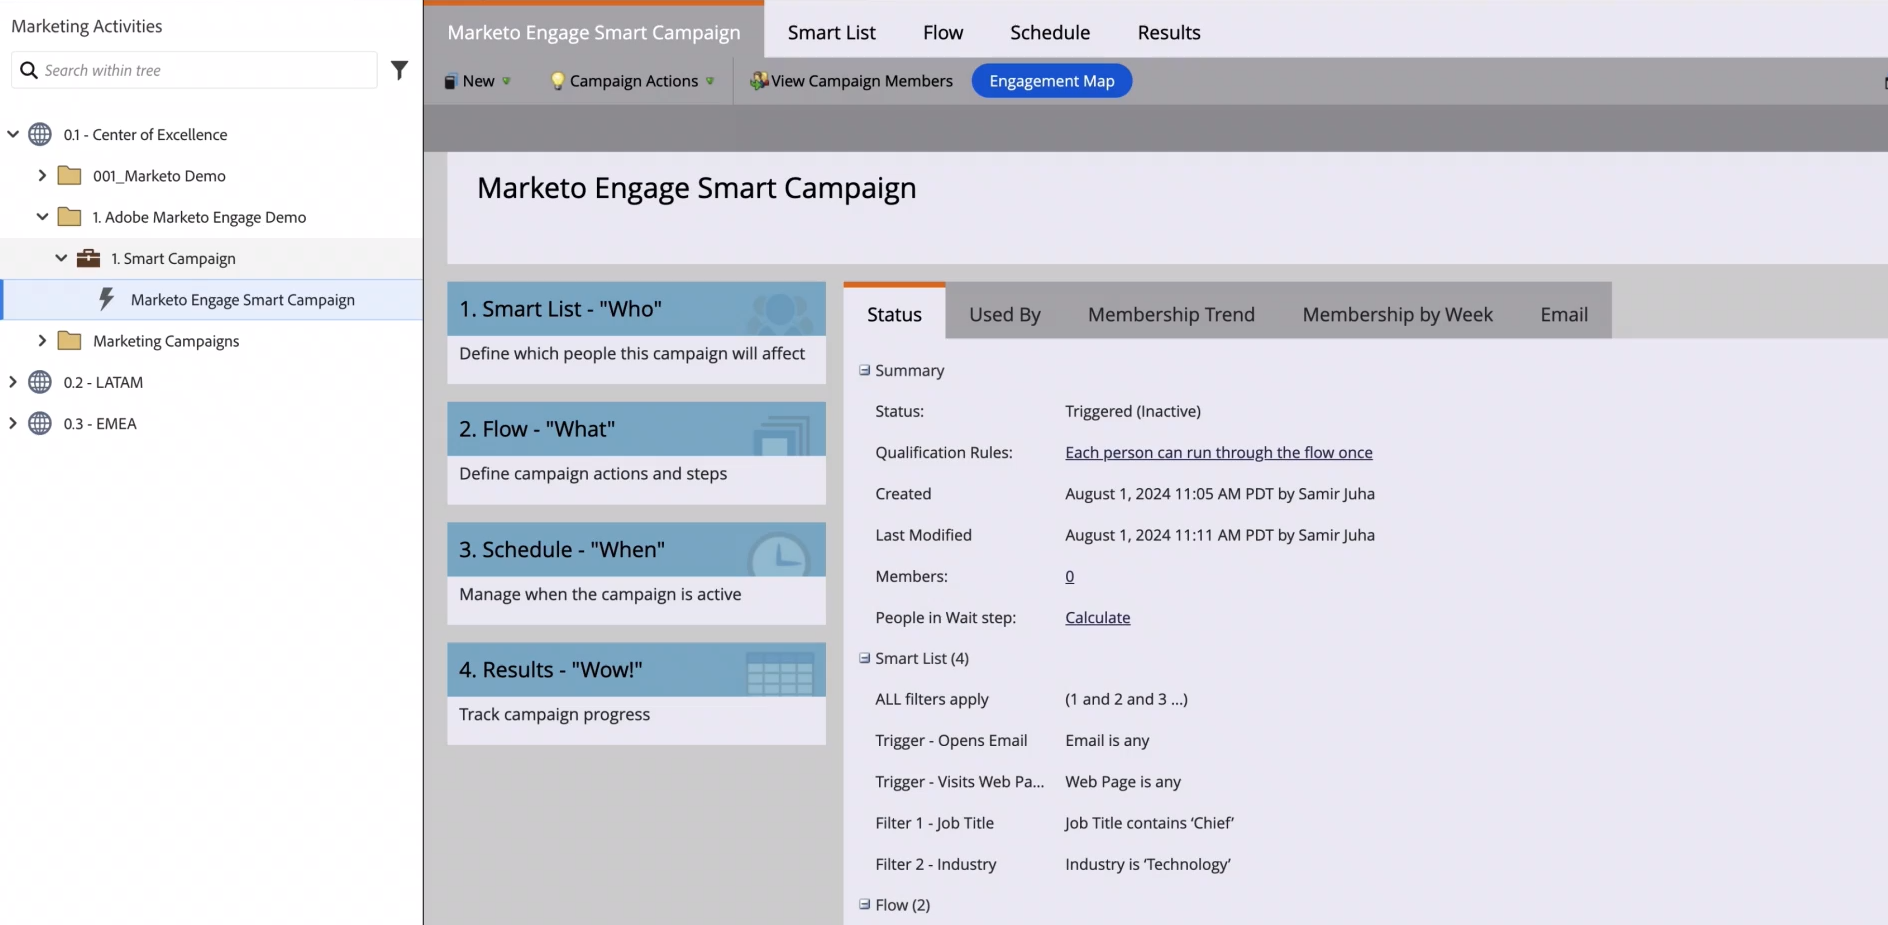Click the Calculate link for Wait step
This screenshot has width=1888, height=925.
1098,617
